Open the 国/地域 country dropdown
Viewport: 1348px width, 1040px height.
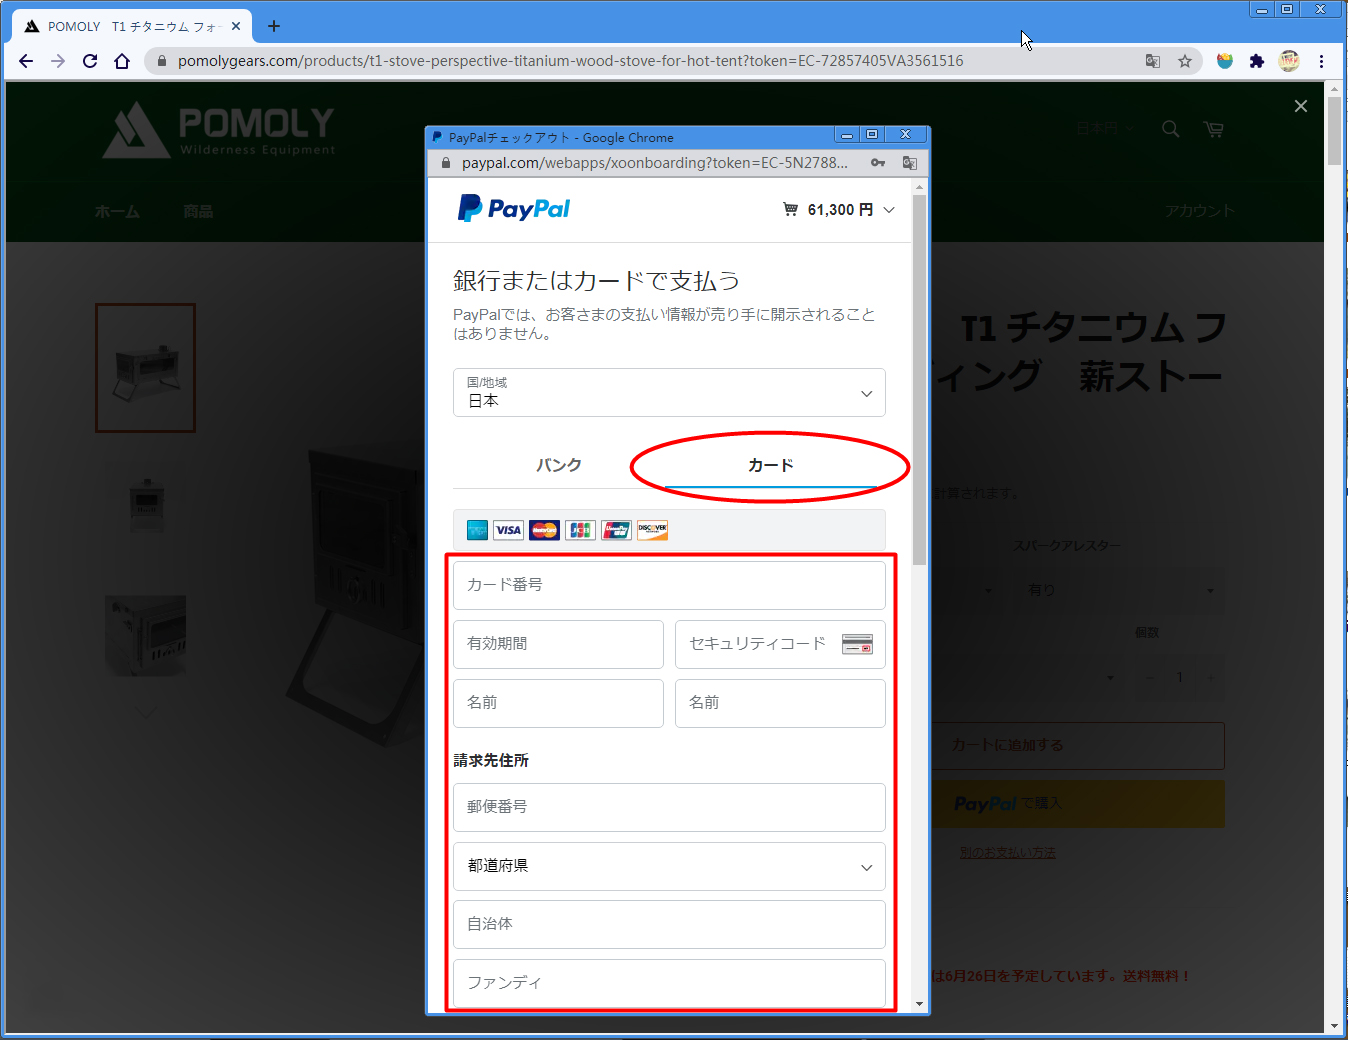click(669, 392)
